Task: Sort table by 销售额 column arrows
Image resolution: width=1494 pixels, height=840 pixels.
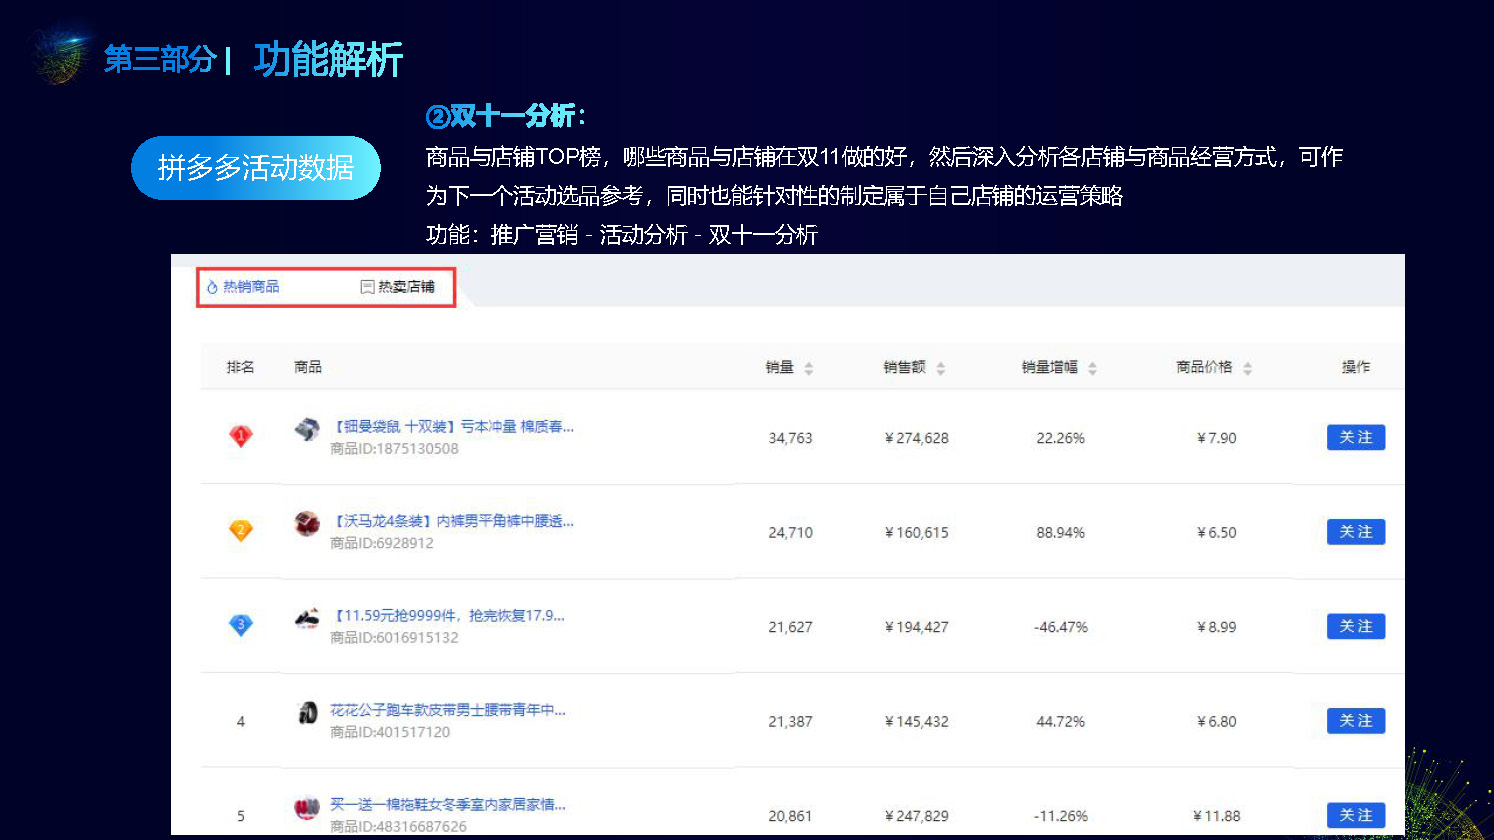Action: click(940, 368)
